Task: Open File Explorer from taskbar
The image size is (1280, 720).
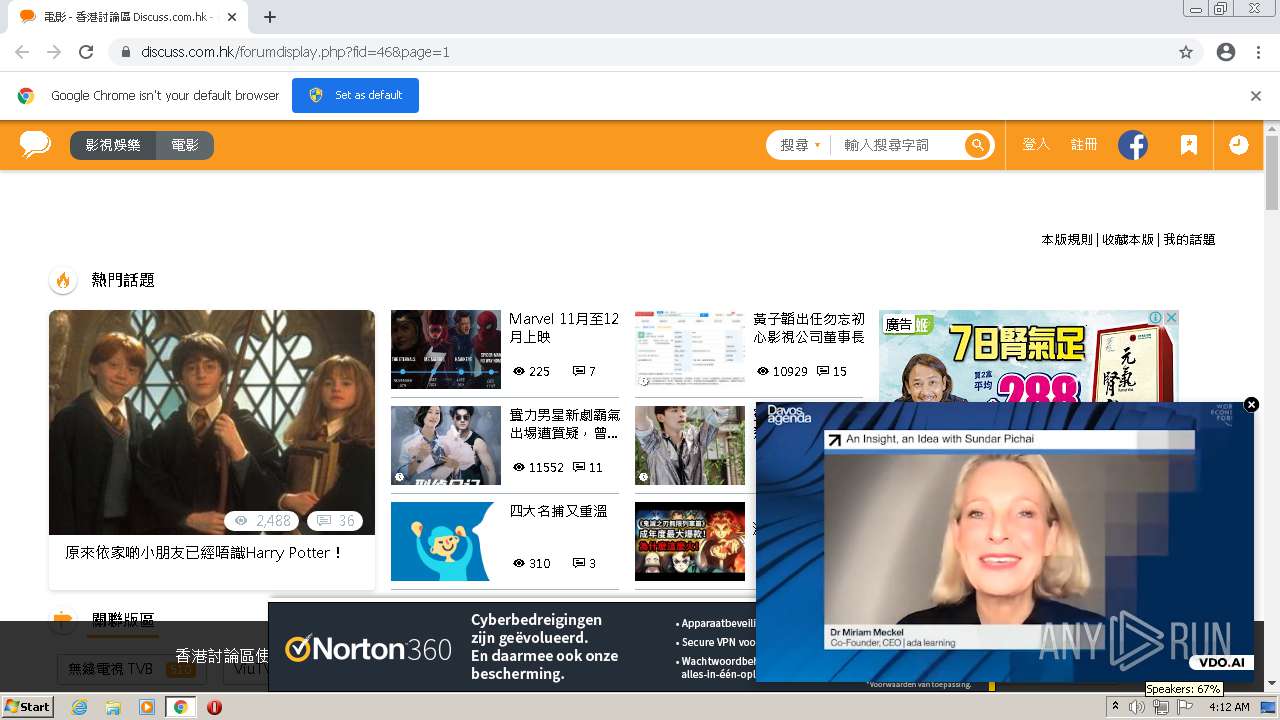Action: 113,707
